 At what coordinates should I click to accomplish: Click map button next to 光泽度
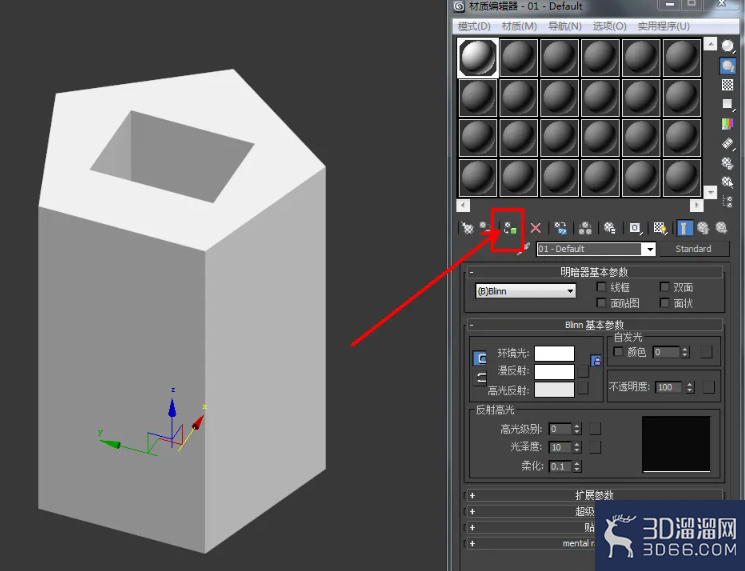594,447
